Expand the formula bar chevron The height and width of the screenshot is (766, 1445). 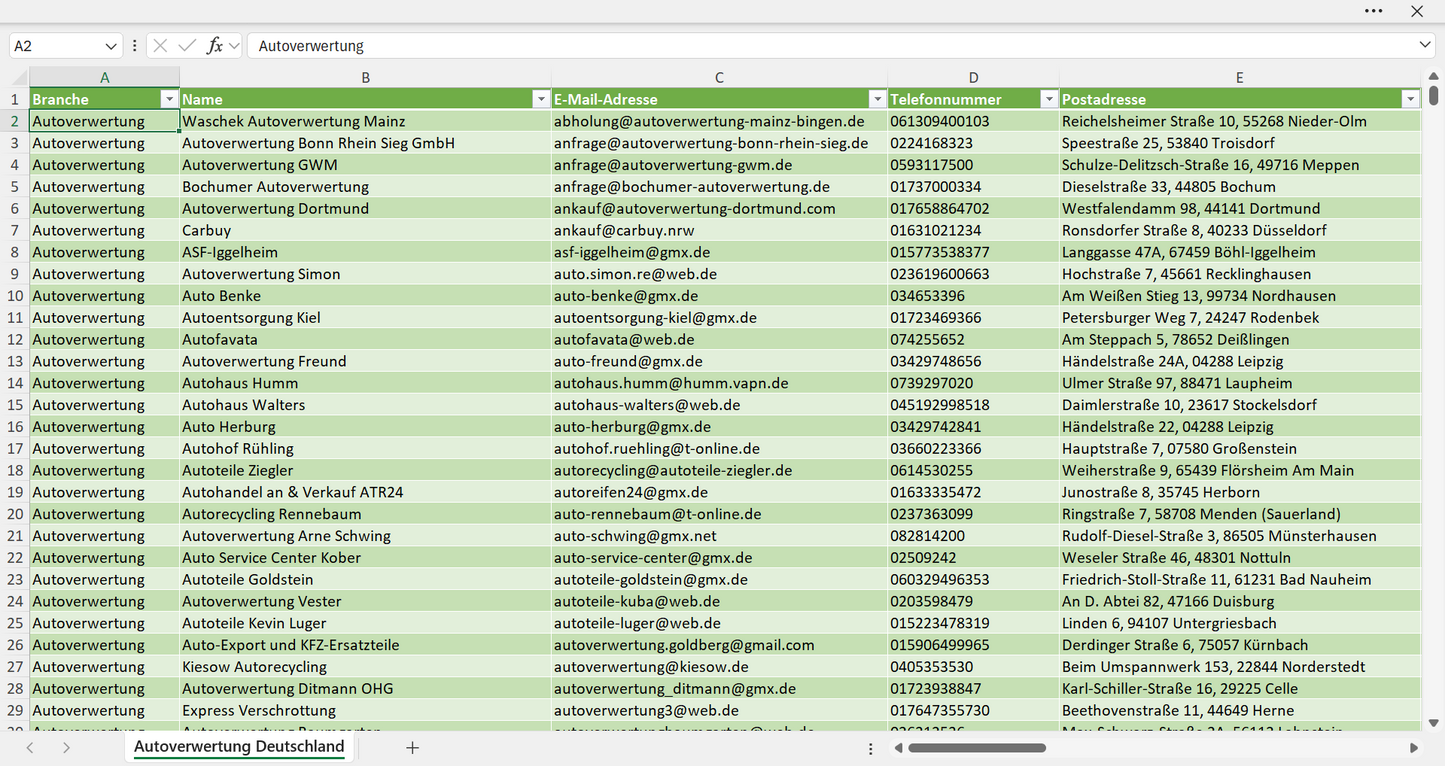coord(1425,46)
